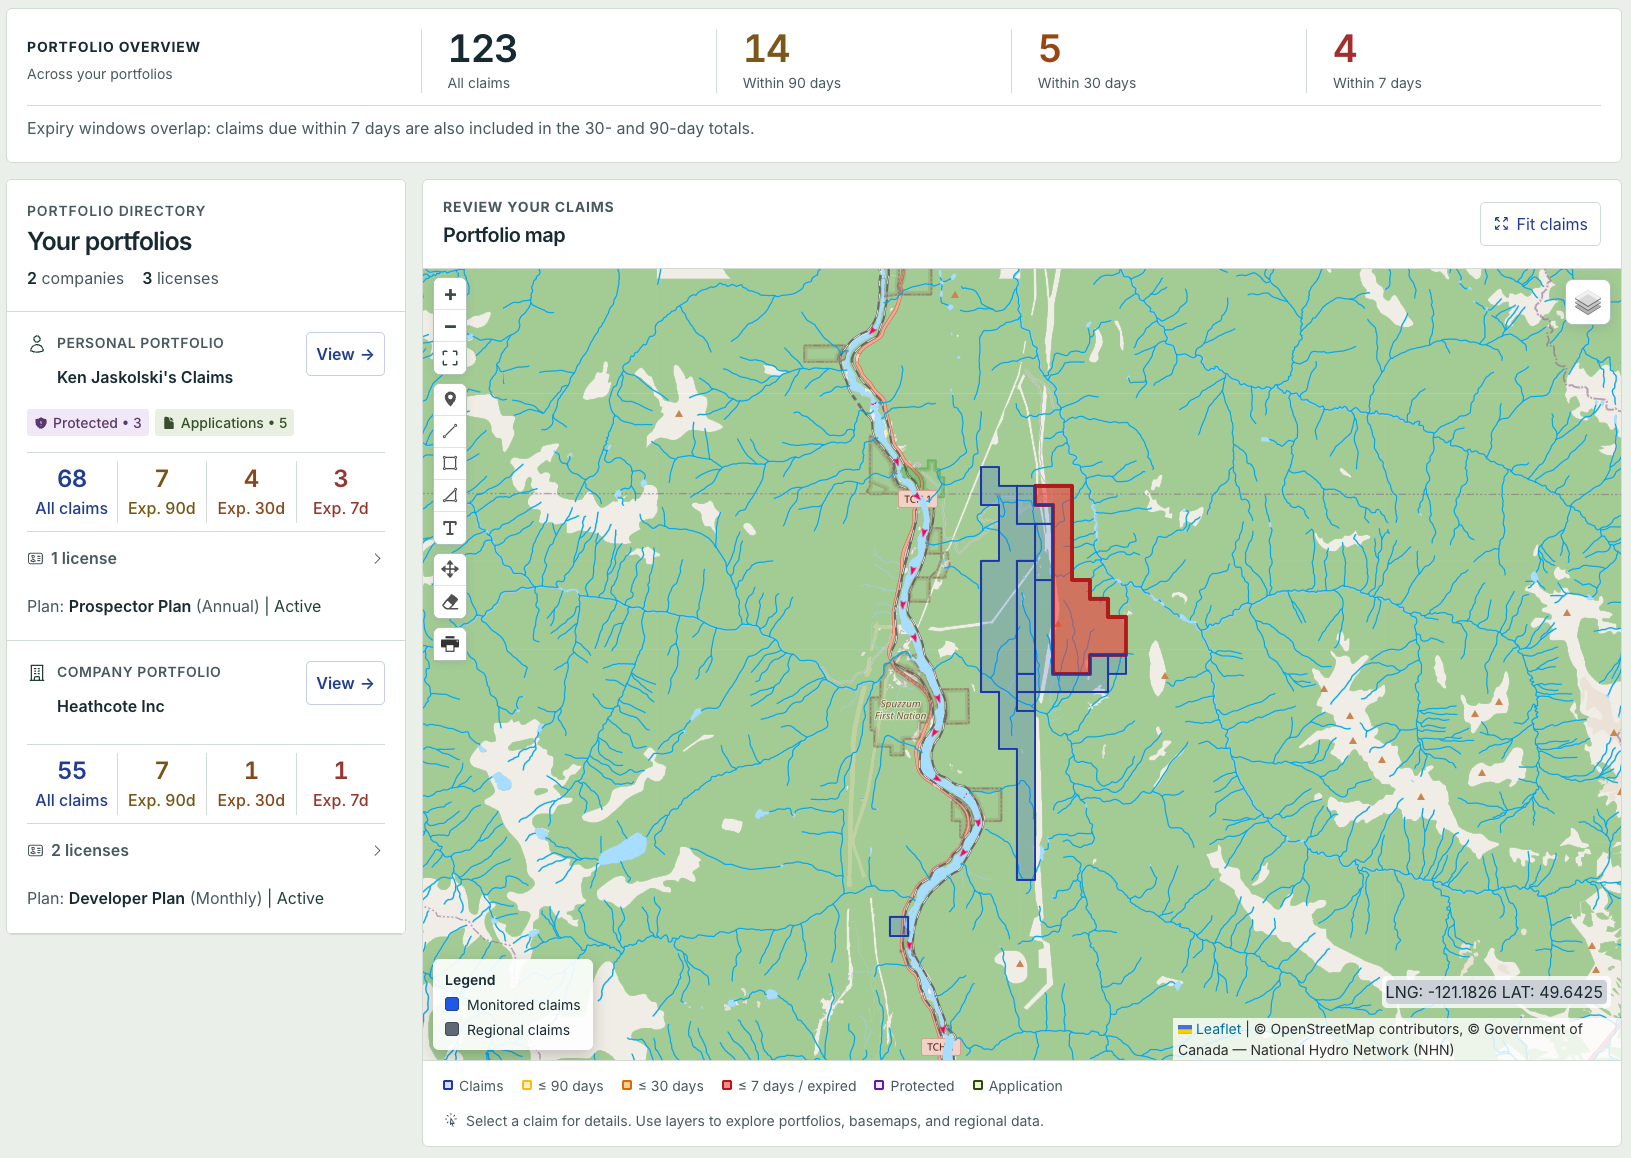This screenshot has width=1631, height=1158.
Task: Print the map using printer icon
Action: coord(450,644)
